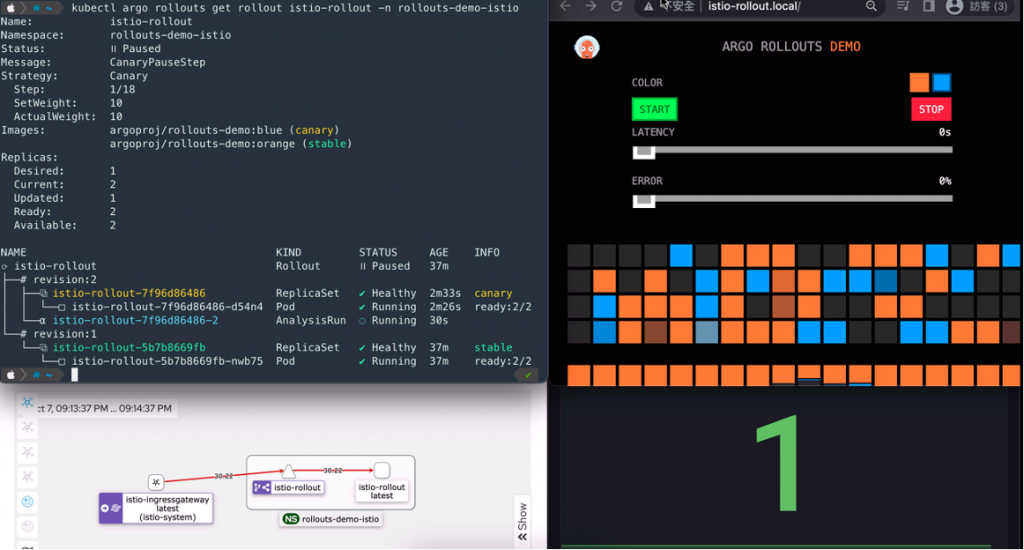Reload the istio-rollout.local page
The width and height of the screenshot is (1024, 550).
(x=616, y=6)
